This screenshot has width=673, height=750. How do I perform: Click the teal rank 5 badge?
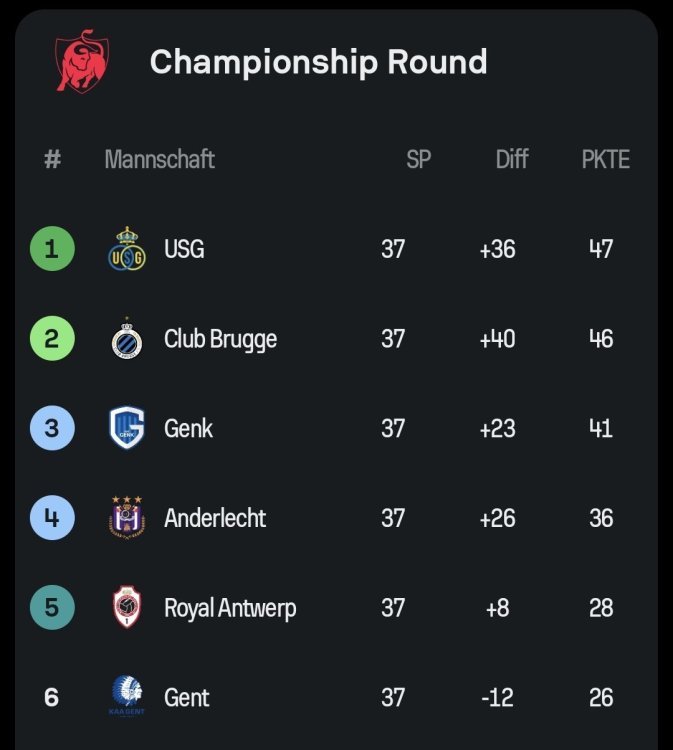pos(52,608)
